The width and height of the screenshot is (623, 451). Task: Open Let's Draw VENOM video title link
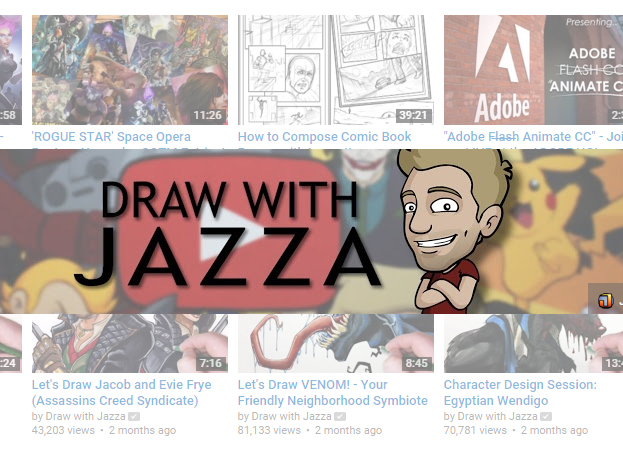pyautogui.click(x=333, y=393)
